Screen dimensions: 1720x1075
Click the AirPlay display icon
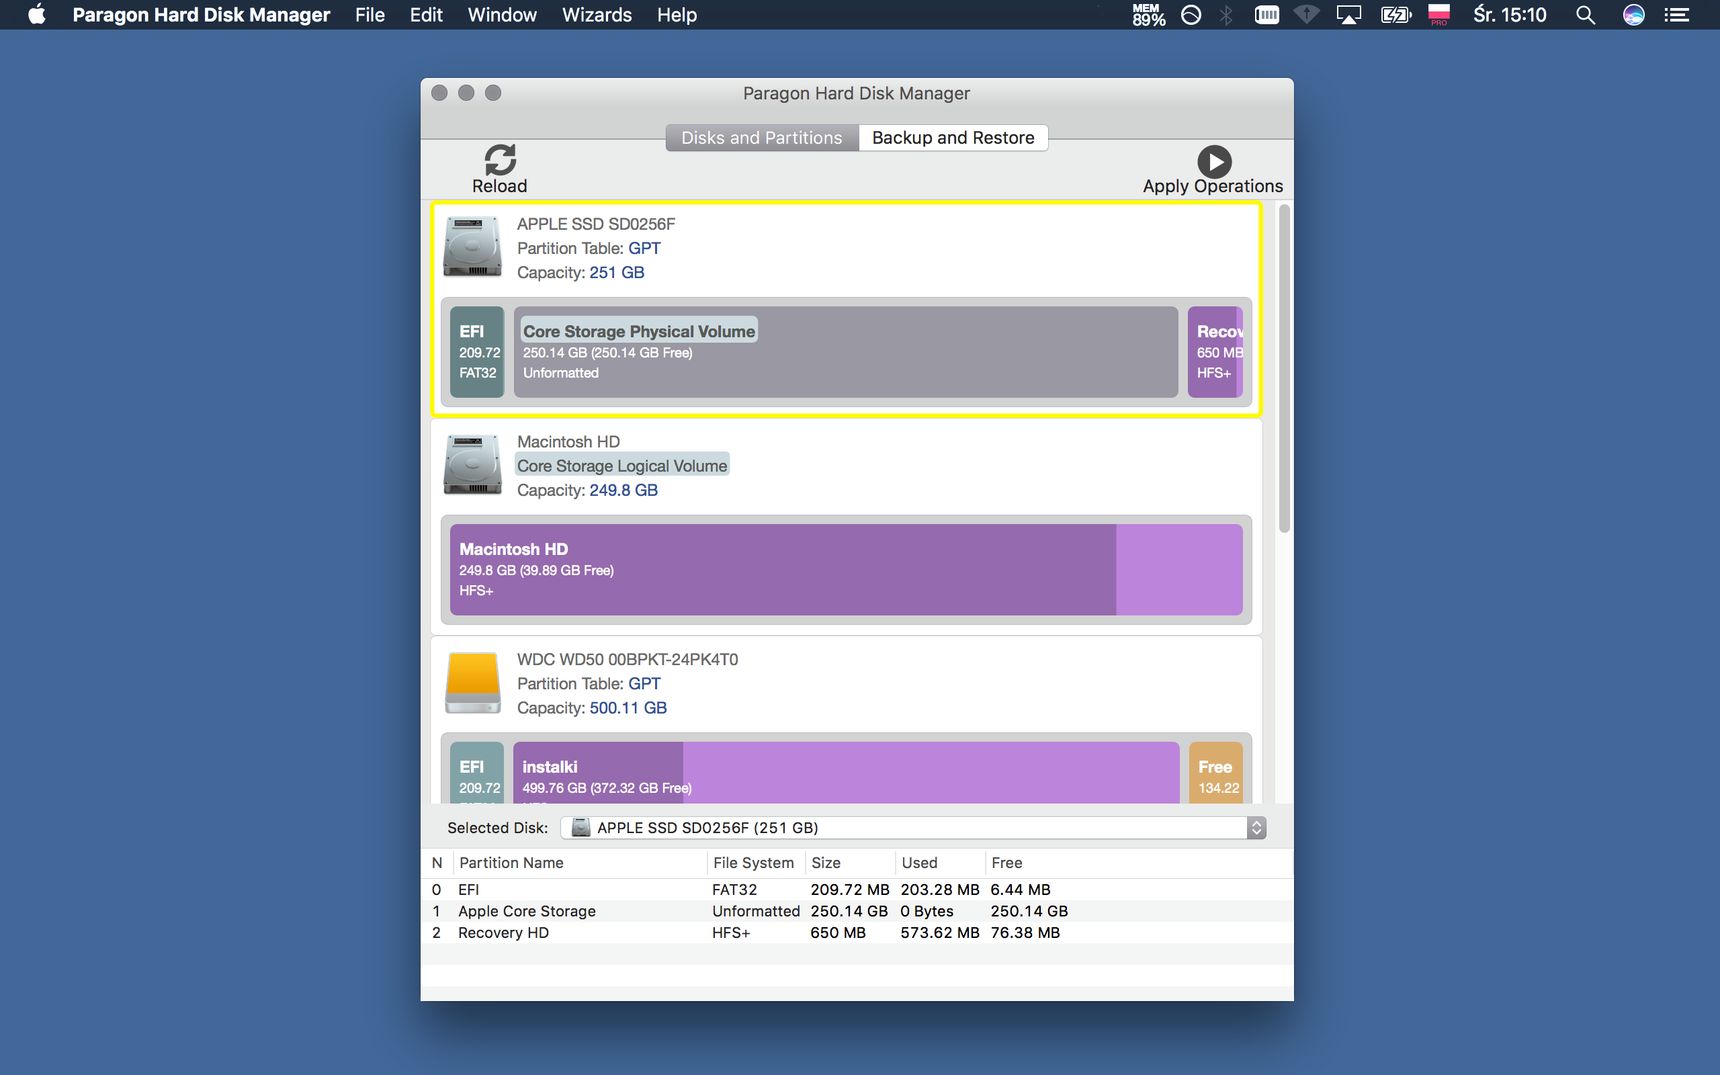(1349, 15)
